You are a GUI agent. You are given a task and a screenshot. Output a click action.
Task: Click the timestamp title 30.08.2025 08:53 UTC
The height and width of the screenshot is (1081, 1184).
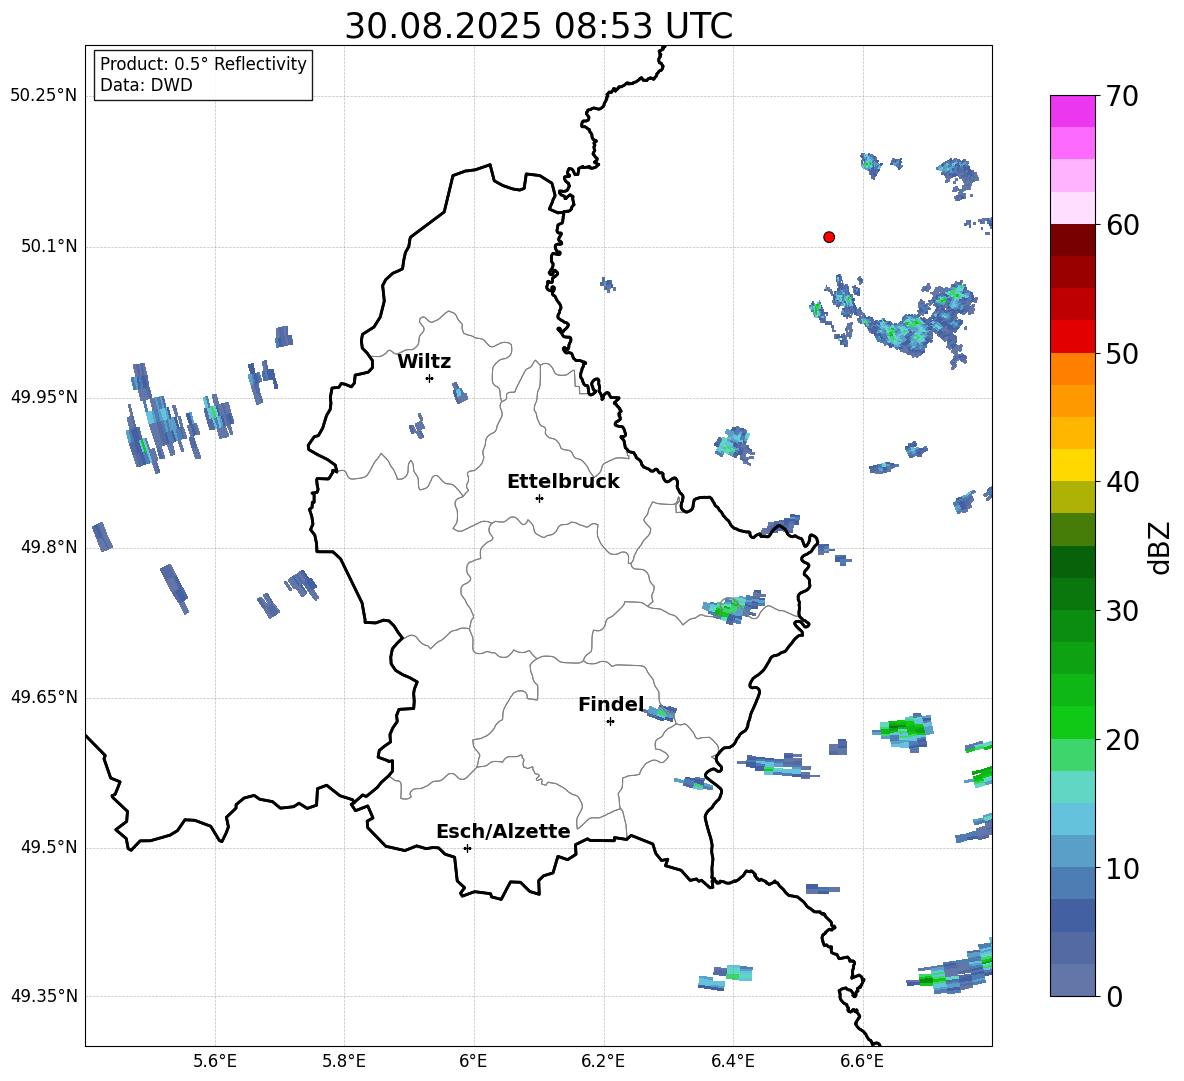pyautogui.click(x=538, y=26)
